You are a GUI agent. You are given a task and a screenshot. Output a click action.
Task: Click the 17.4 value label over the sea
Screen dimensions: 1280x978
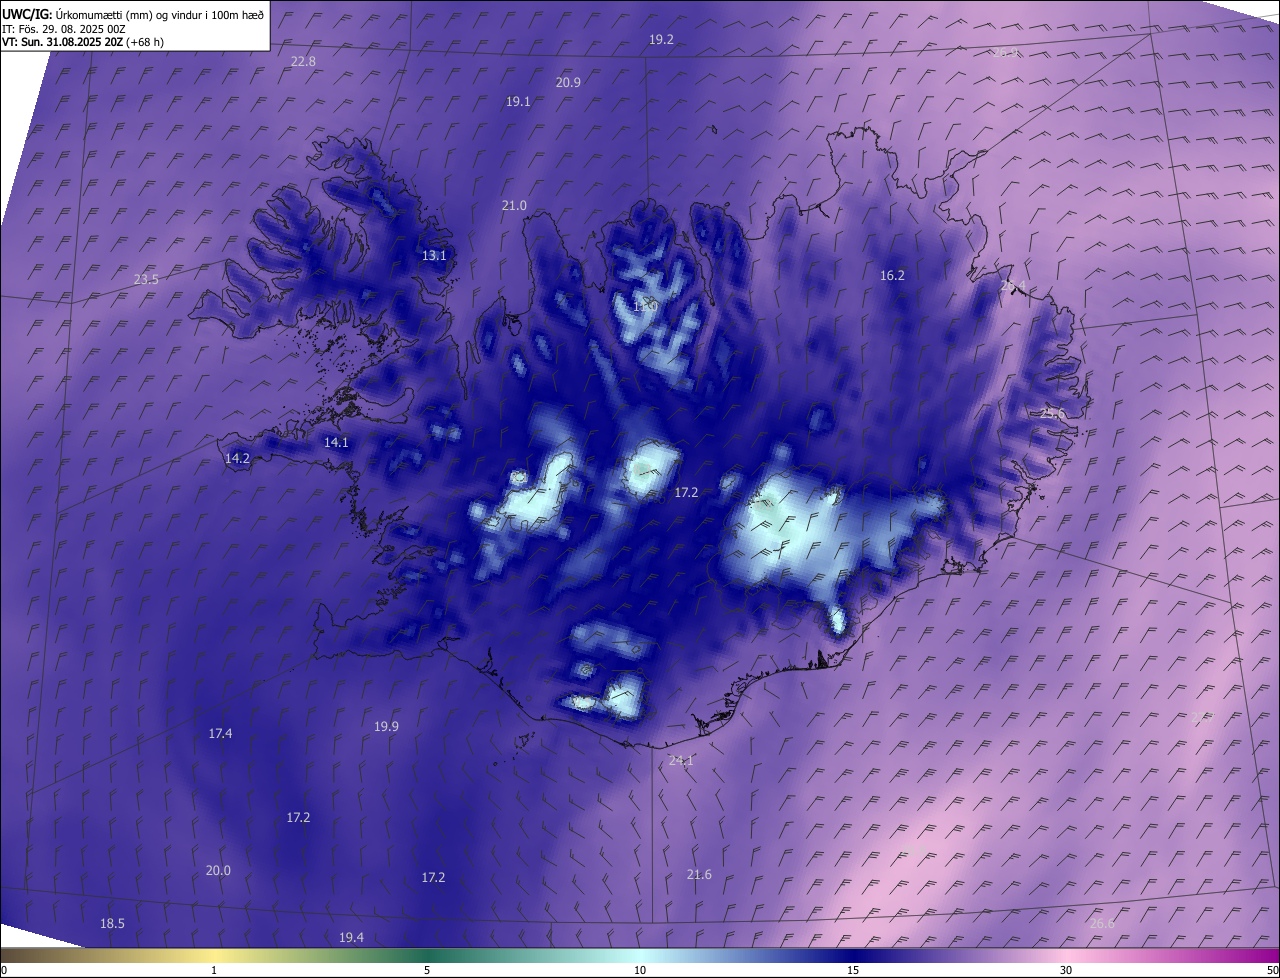(220, 734)
